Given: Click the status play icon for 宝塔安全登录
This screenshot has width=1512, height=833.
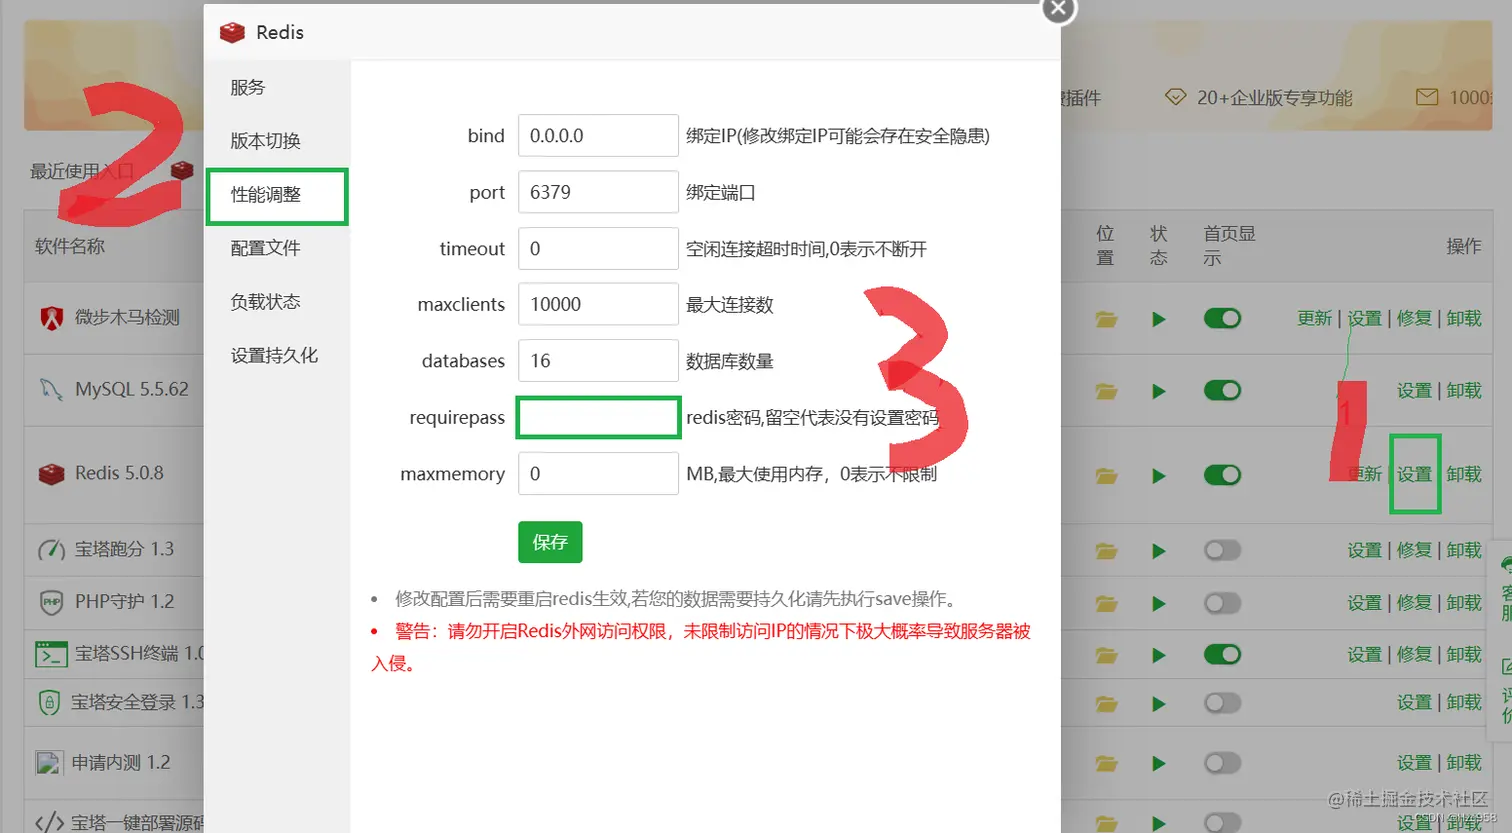Looking at the screenshot, I should coord(1159,704).
